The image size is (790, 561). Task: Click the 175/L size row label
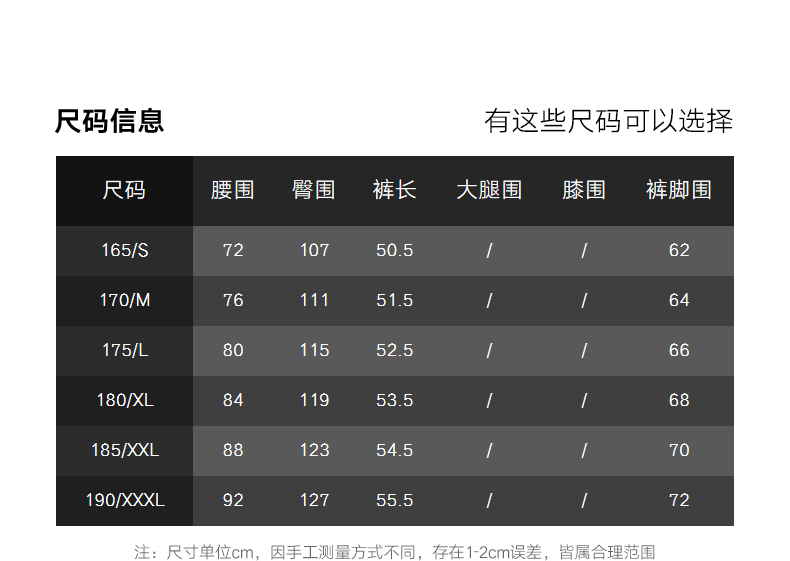(x=125, y=350)
